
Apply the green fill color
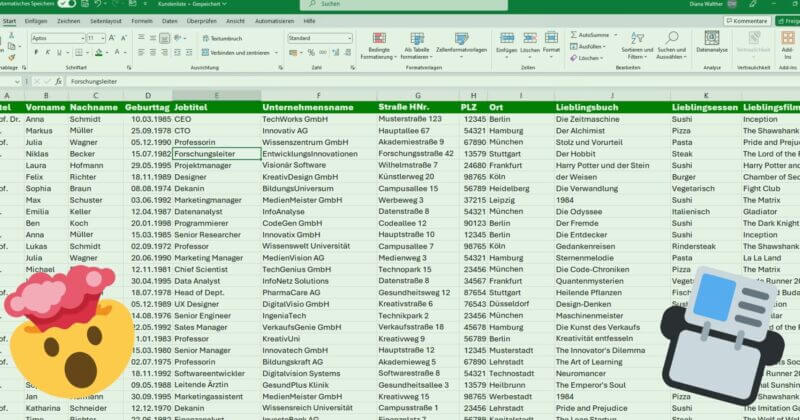[98, 53]
